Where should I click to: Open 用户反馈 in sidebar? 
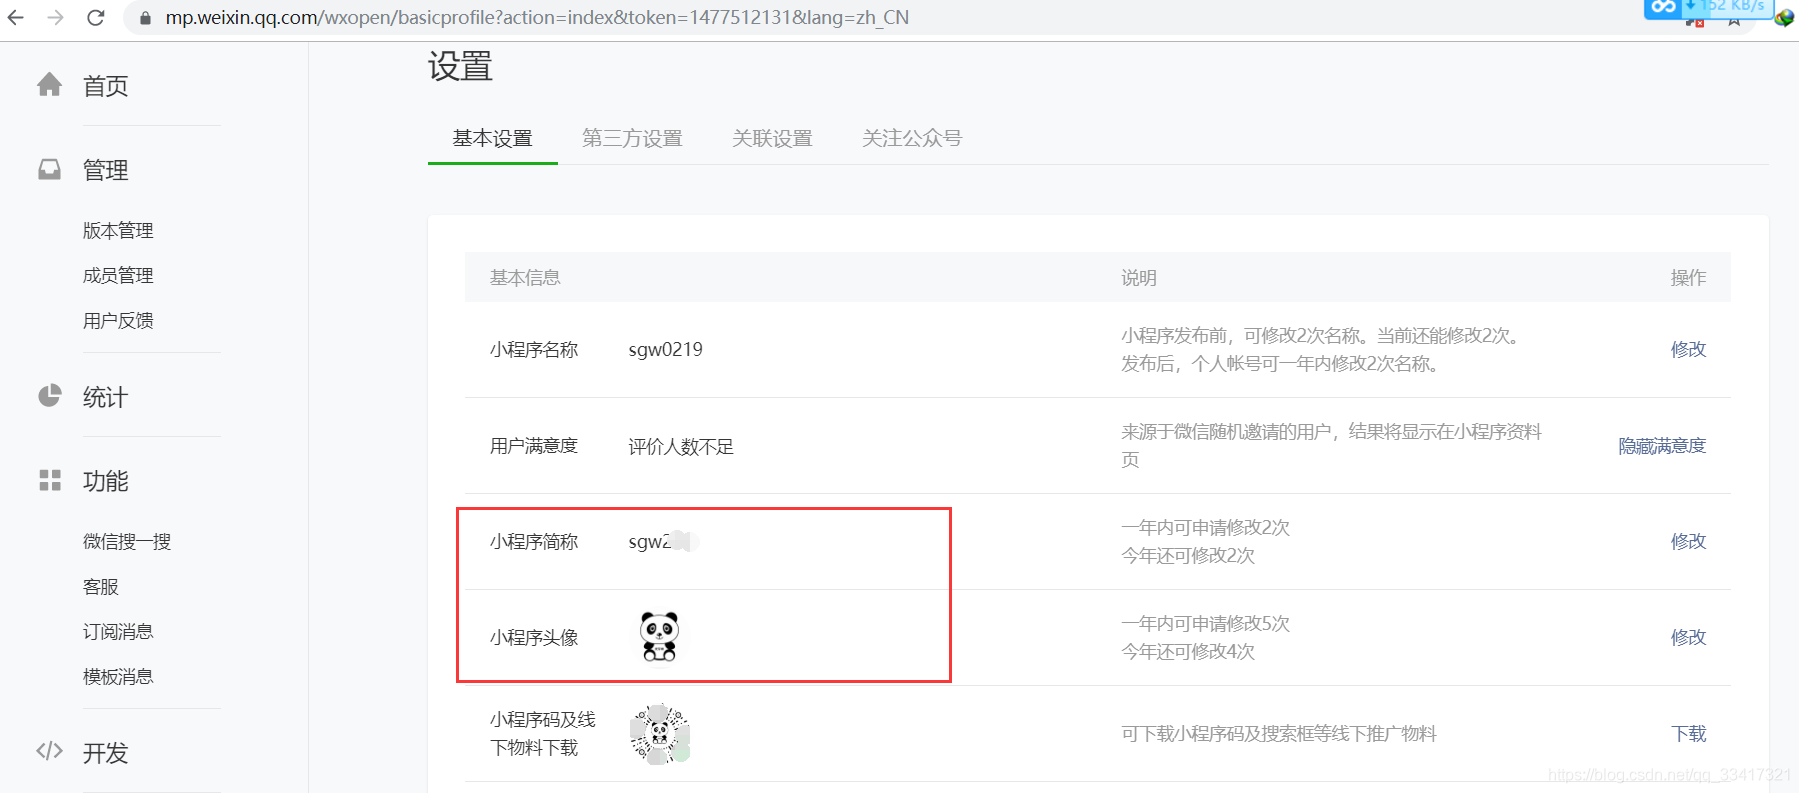tap(118, 320)
